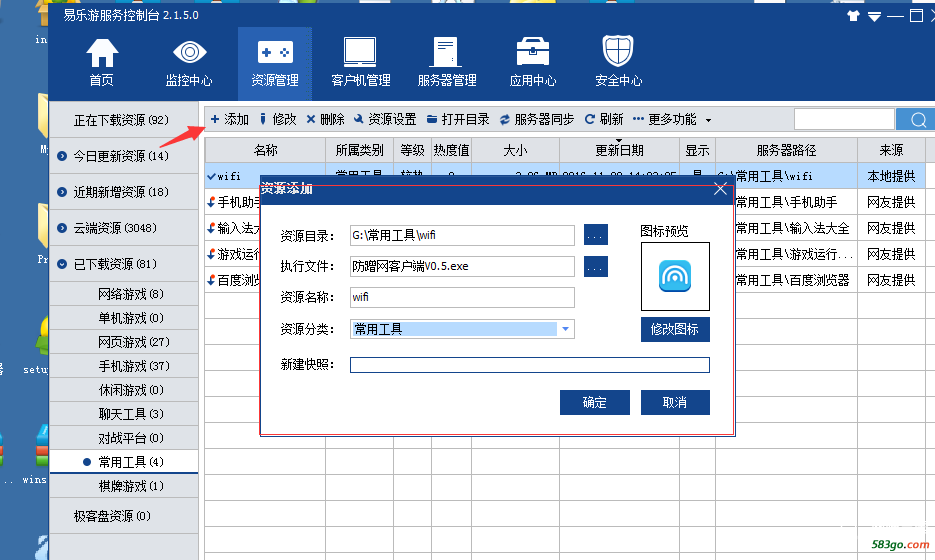Sort by 热度值 column header
Viewport: 935px width, 560px height.
[451, 150]
